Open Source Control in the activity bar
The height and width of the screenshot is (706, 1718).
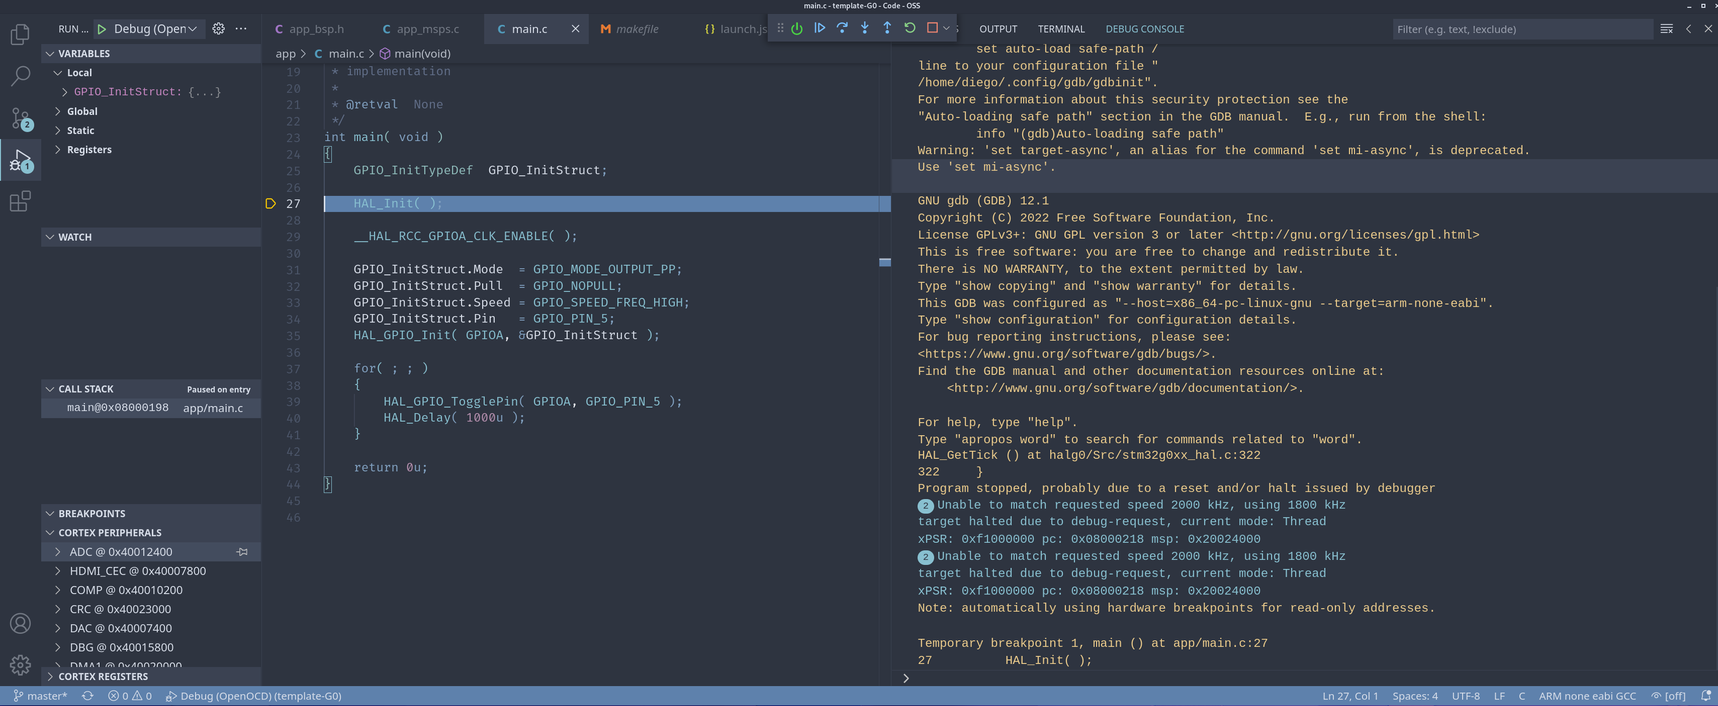pos(20,119)
